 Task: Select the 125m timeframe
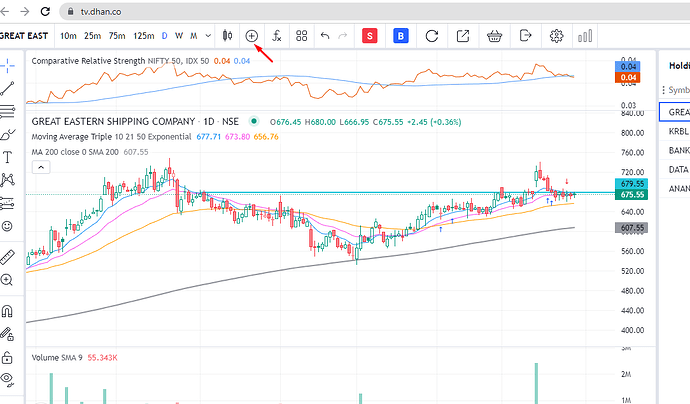(143, 36)
